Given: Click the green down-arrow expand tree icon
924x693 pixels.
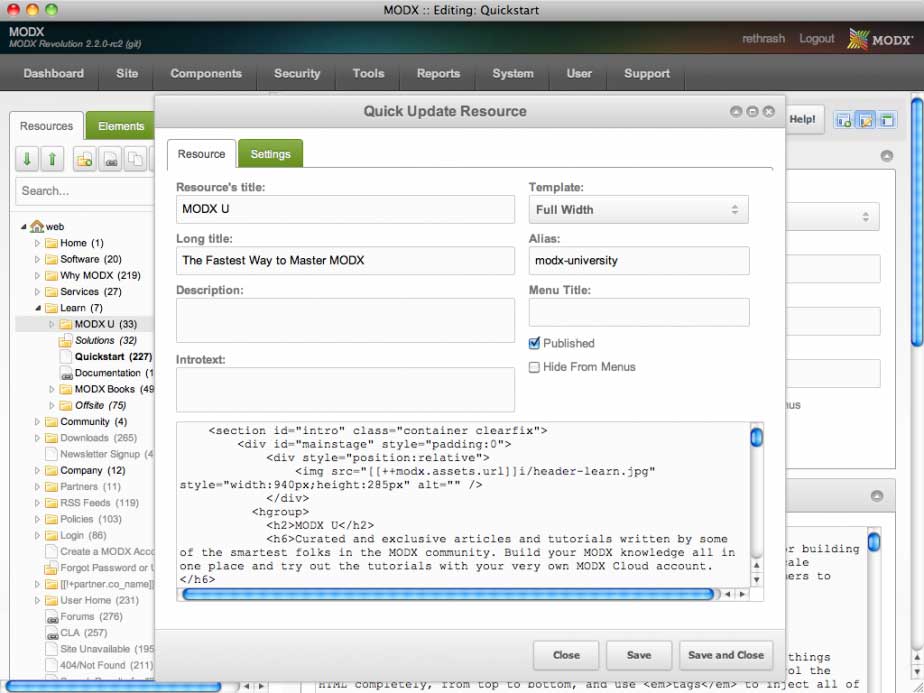Looking at the screenshot, I should pyautogui.click(x=27, y=159).
